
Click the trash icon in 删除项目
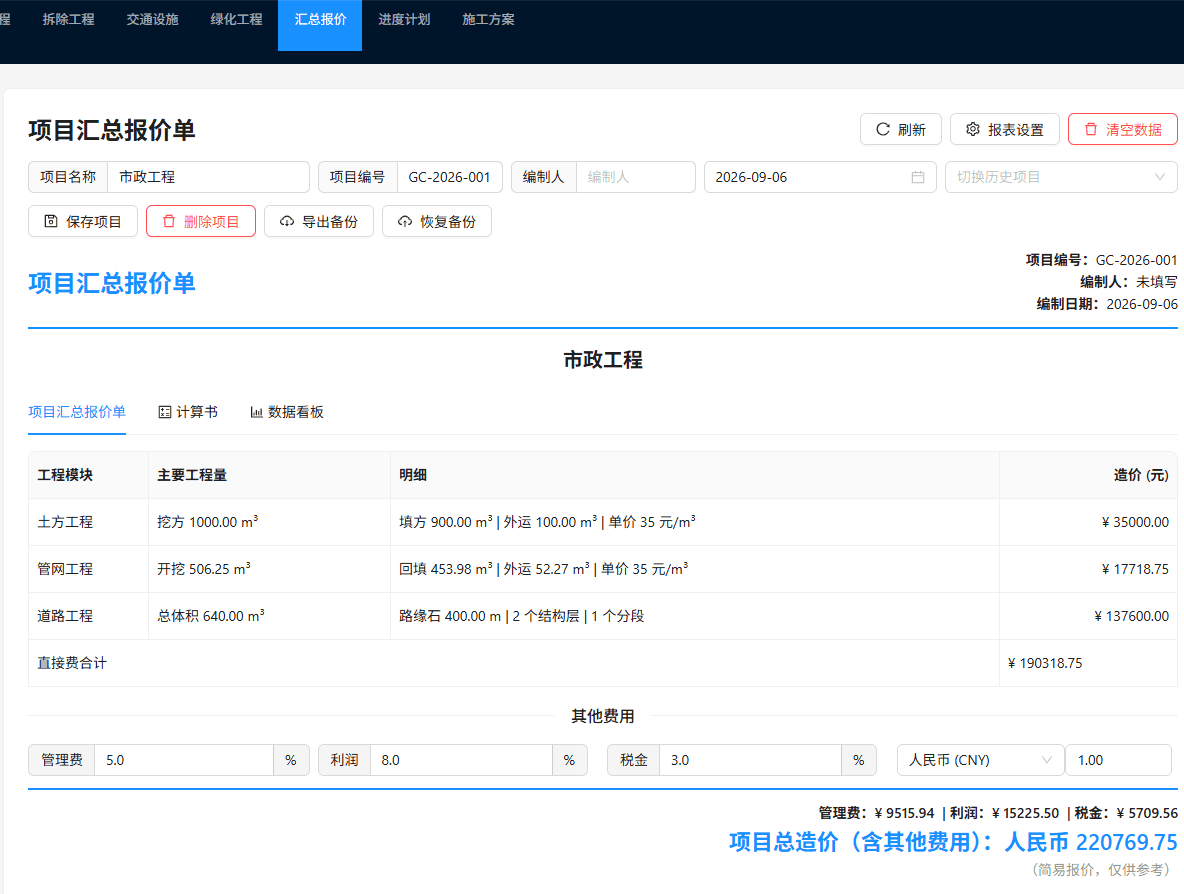169,221
